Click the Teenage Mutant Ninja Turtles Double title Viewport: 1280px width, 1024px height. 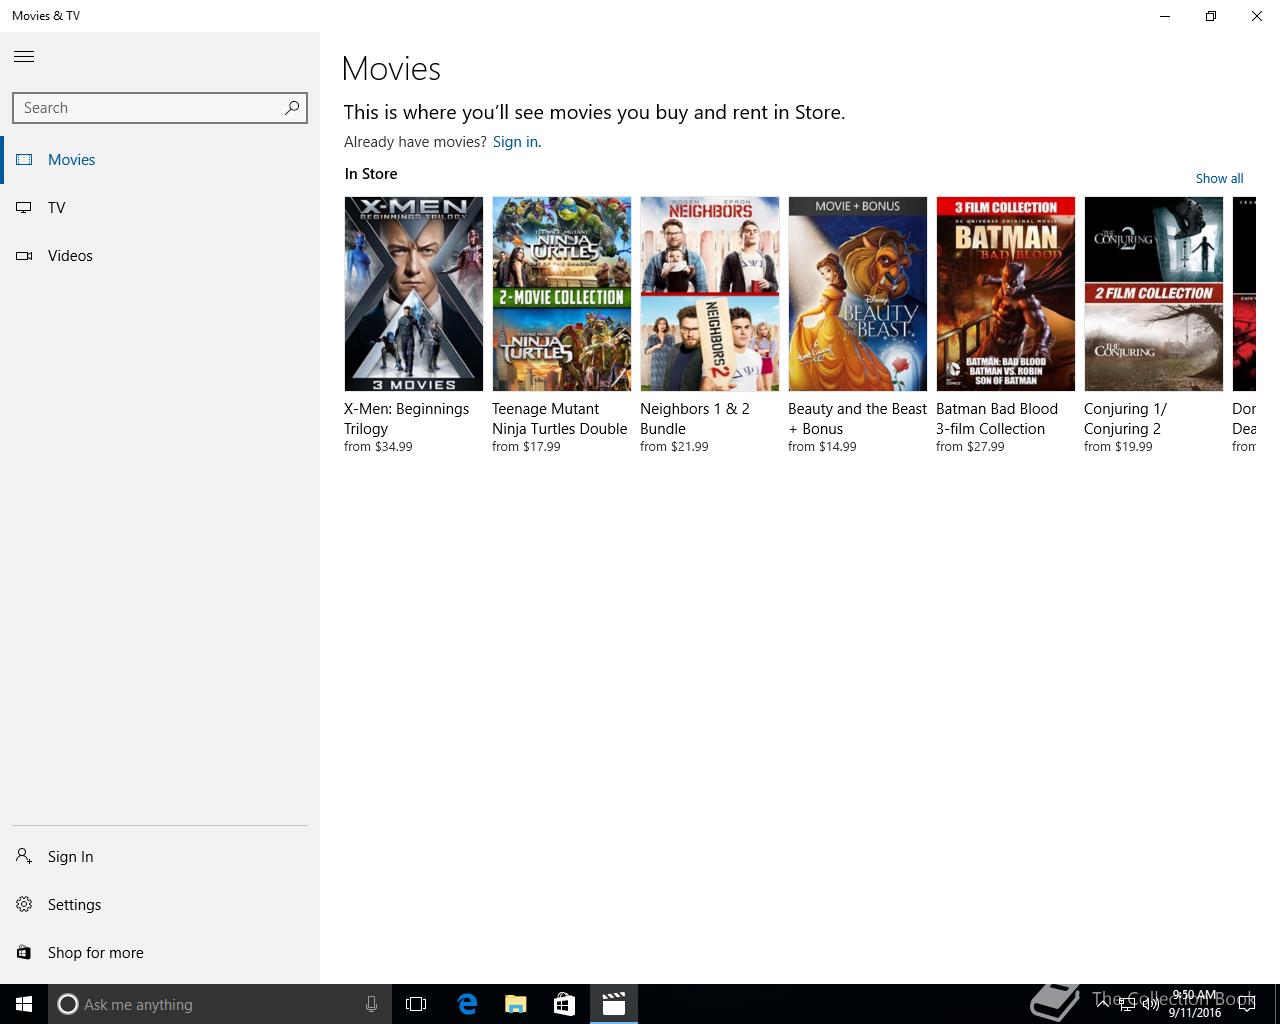[x=560, y=419]
